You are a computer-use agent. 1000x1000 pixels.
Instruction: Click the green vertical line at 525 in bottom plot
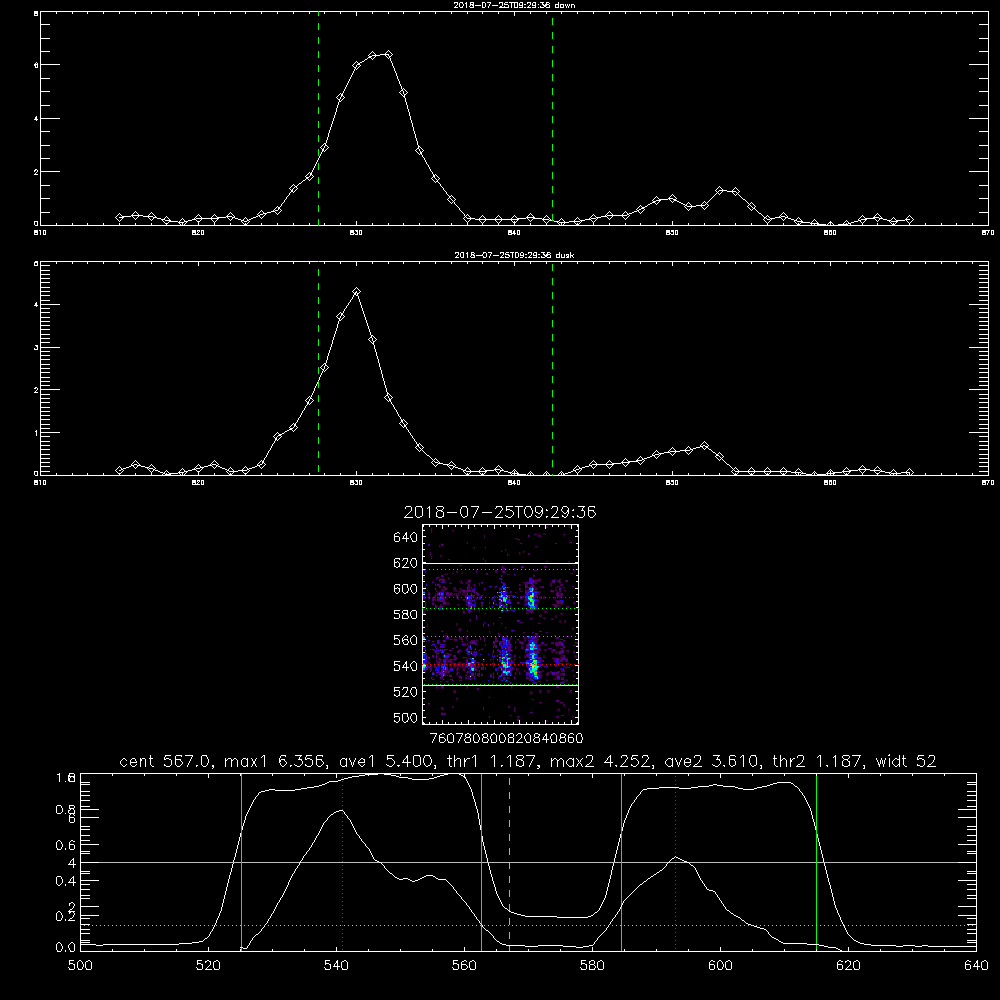pyautogui.click(x=241, y=861)
